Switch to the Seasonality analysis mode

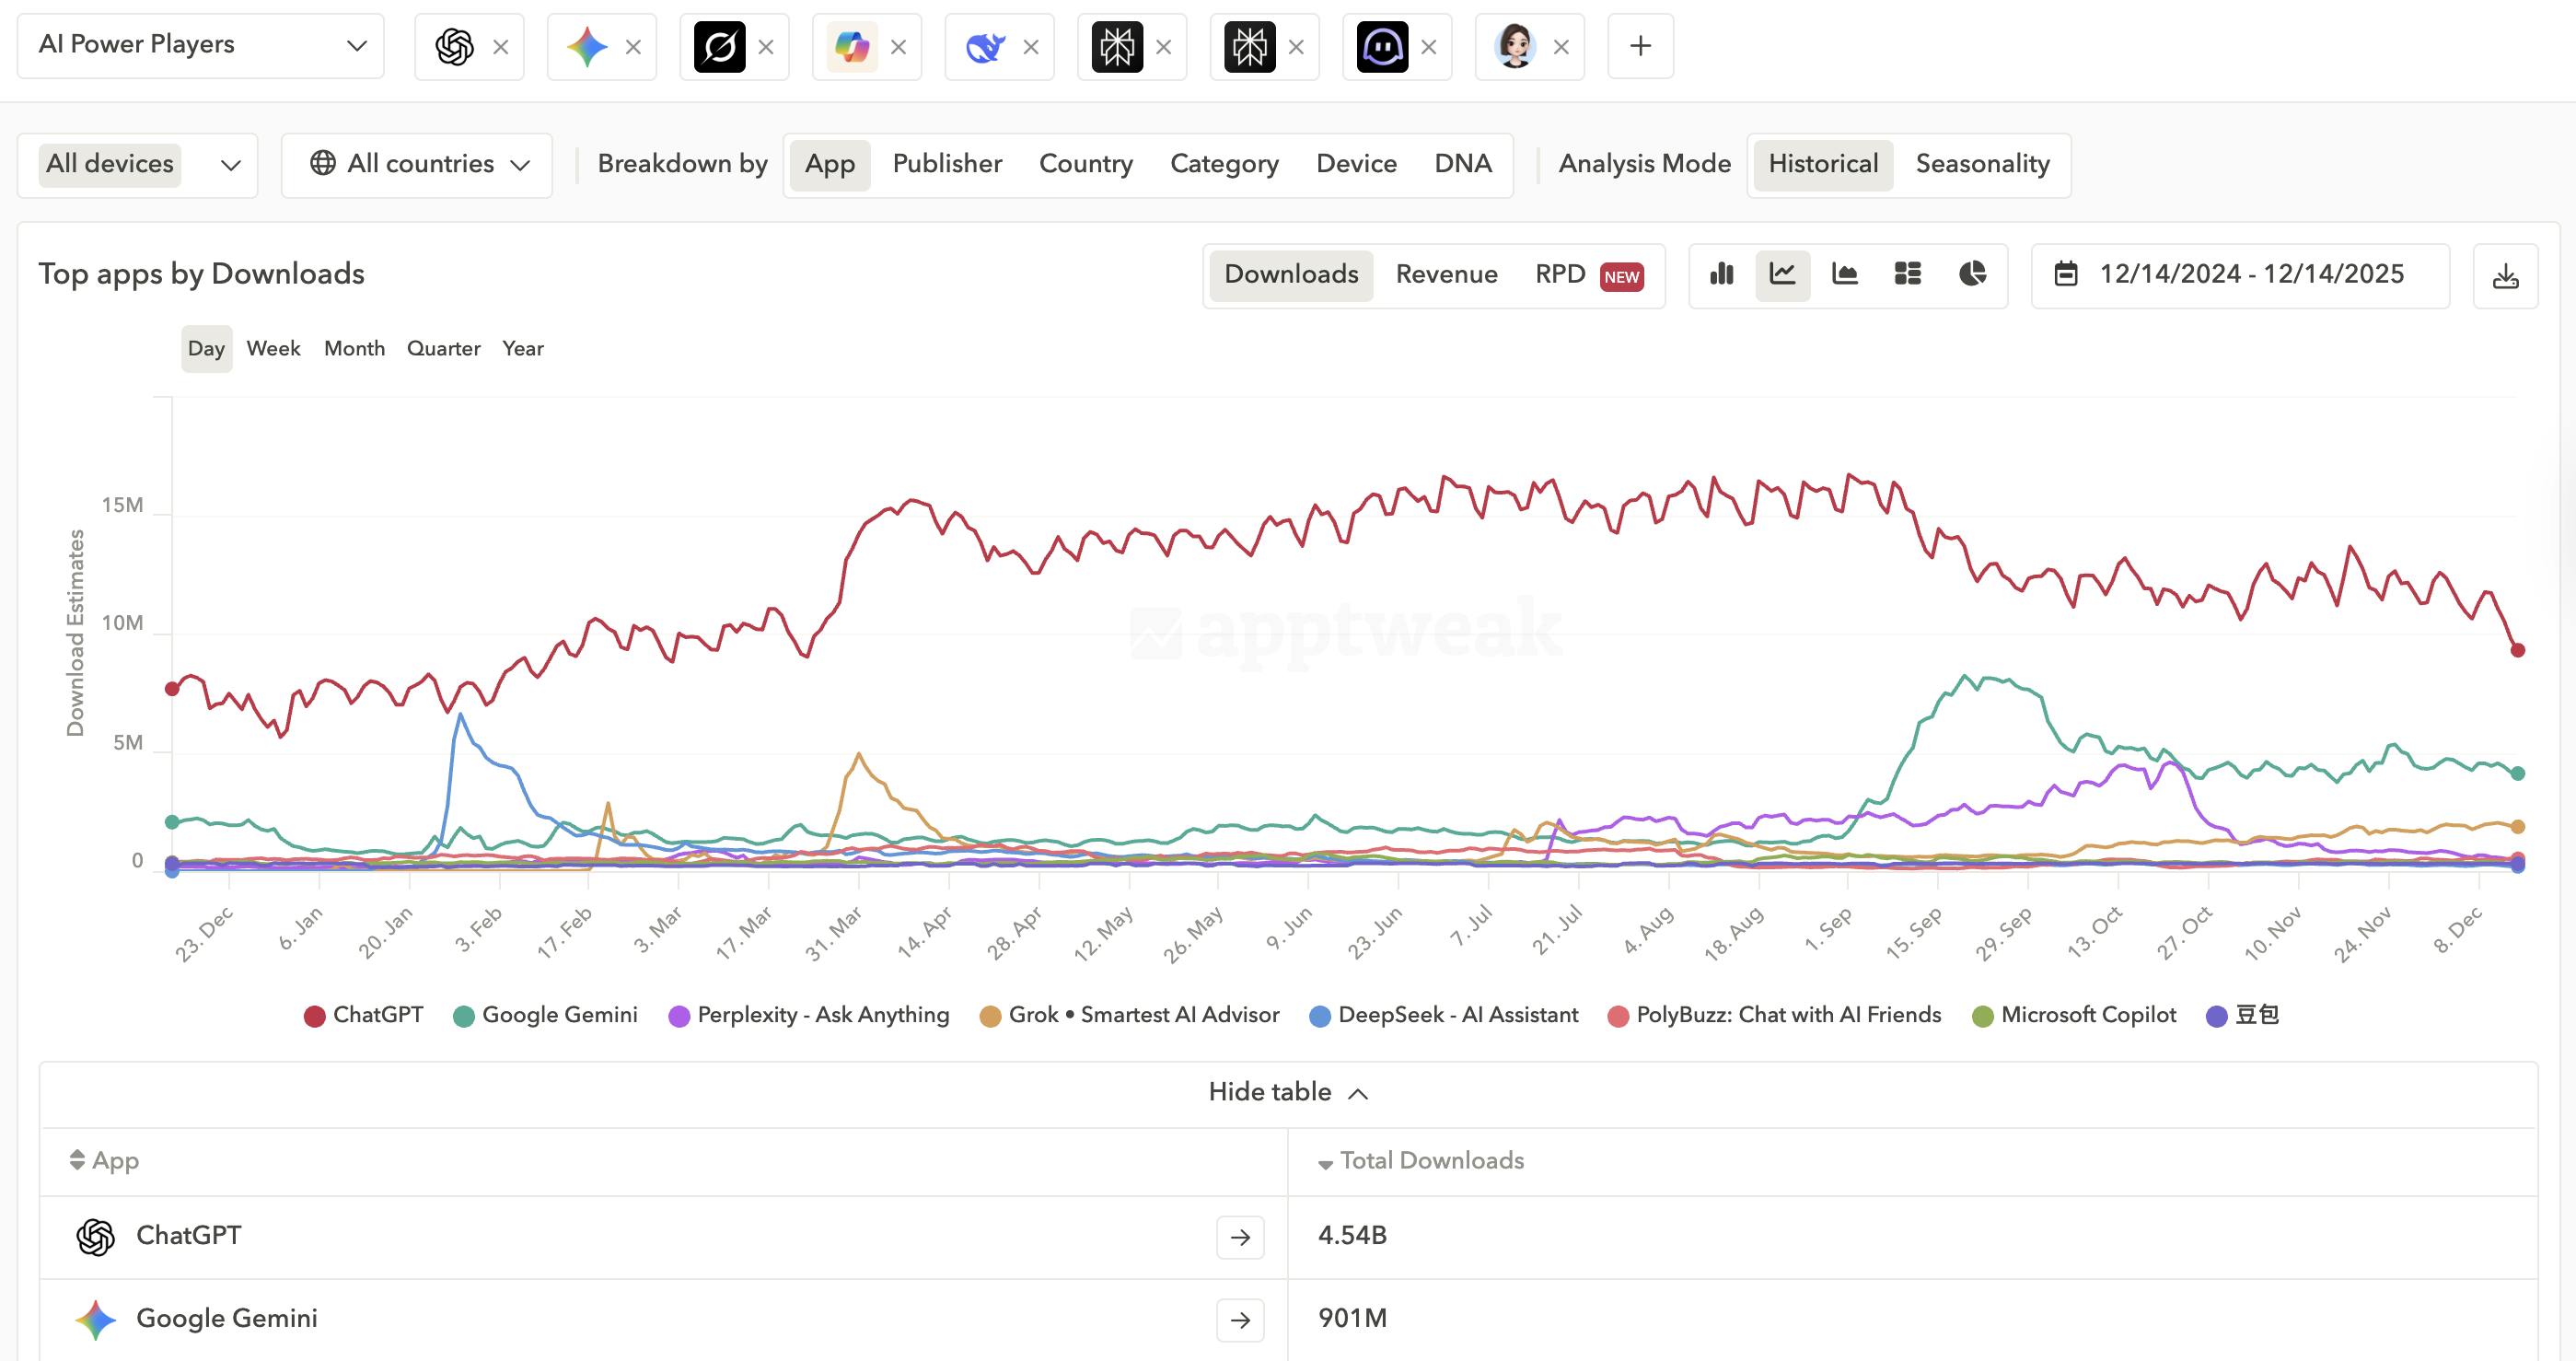point(1982,164)
